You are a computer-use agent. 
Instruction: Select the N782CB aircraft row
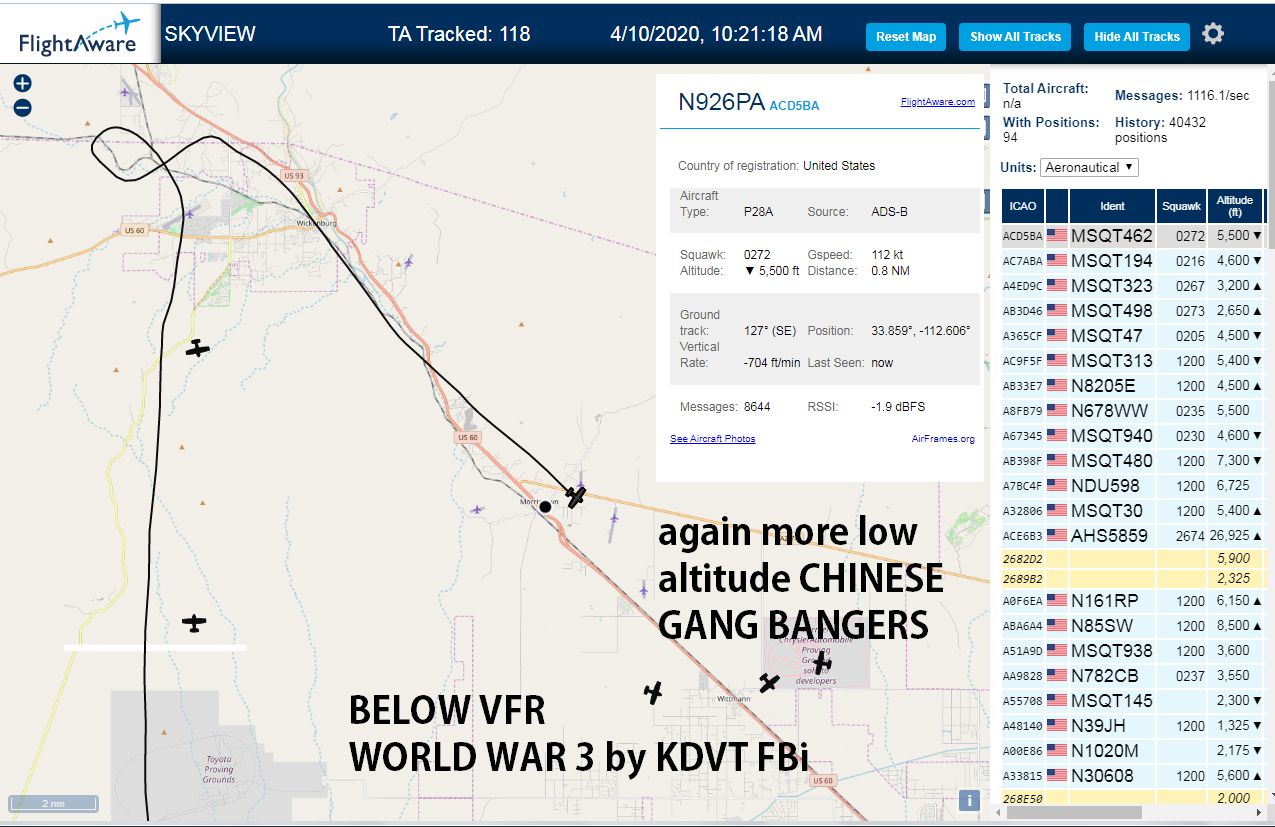pyautogui.click(x=1134, y=676)
